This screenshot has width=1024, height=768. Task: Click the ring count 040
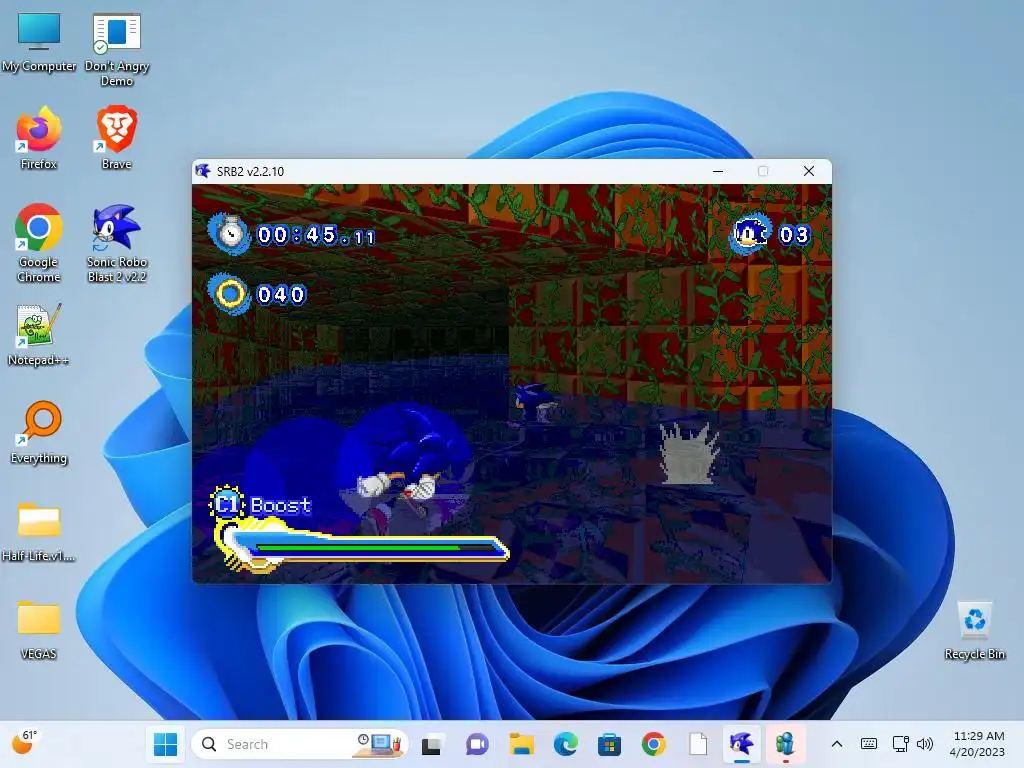[x=281, y=295]
